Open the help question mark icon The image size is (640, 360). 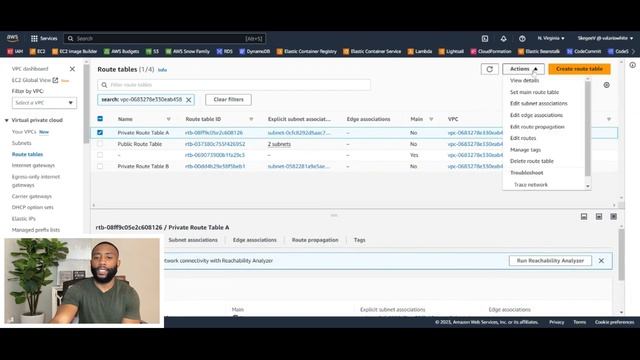tap(522, 38)
